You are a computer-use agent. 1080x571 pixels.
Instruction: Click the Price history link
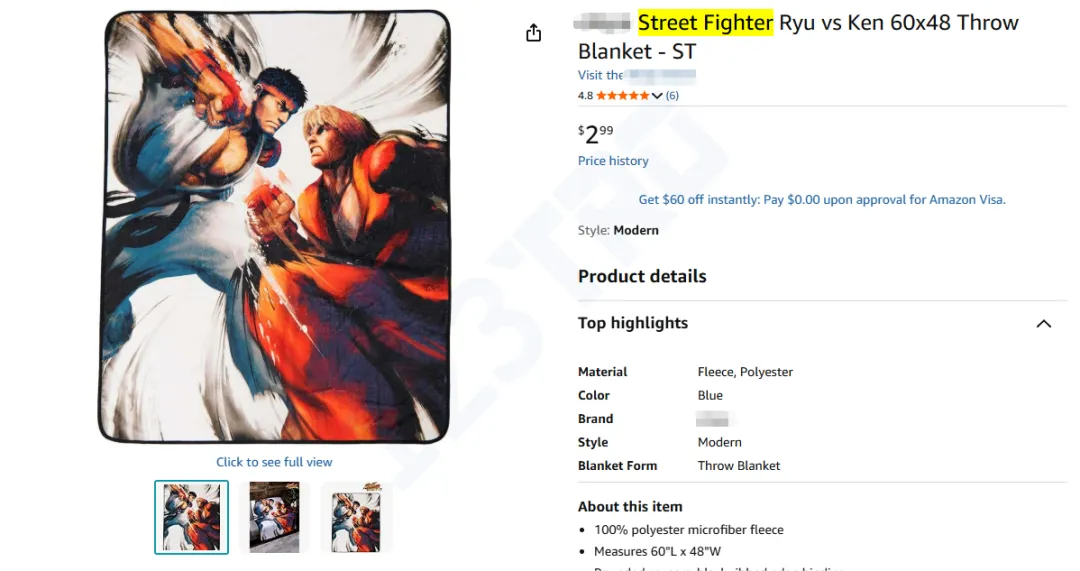[x=613, y=161]
